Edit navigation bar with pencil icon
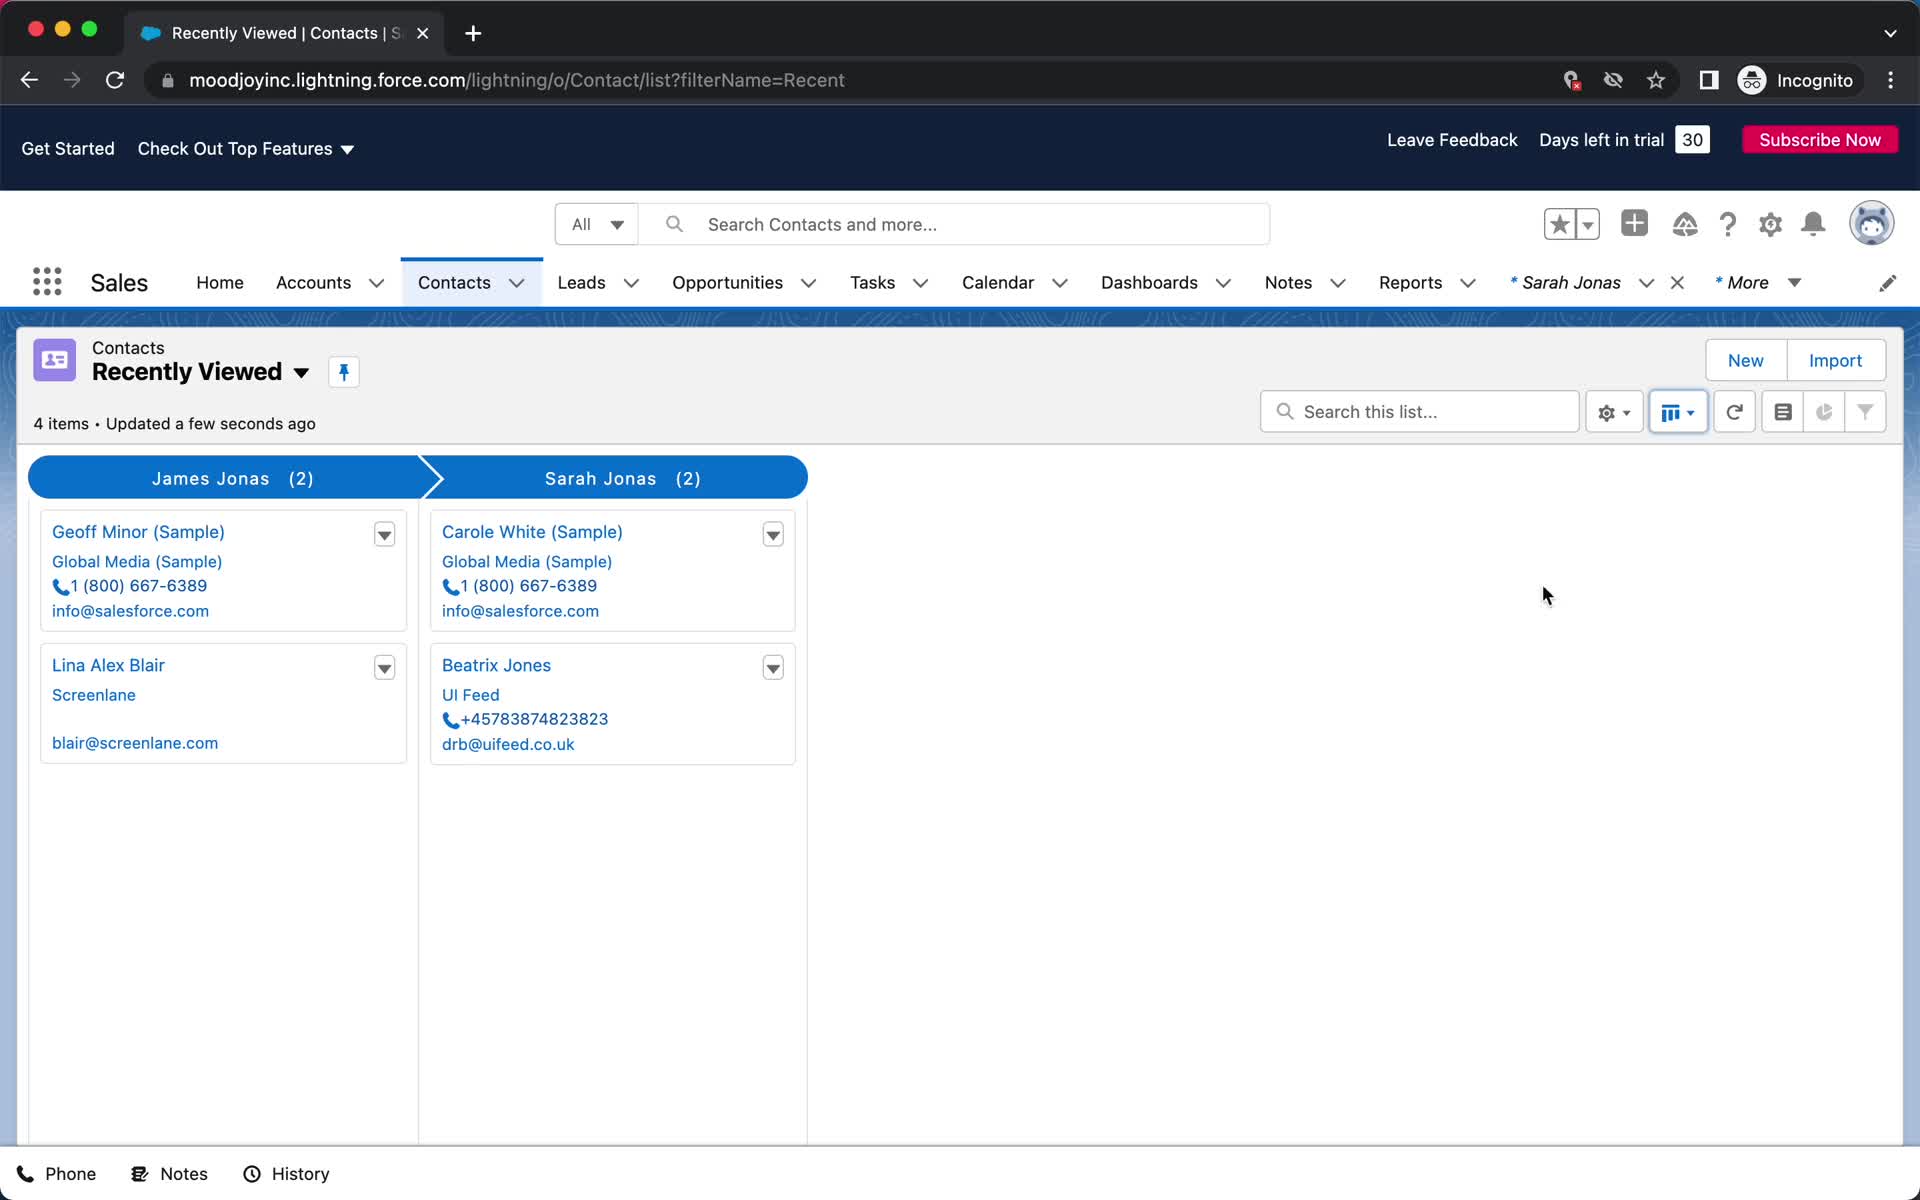 click(1887, 283)
